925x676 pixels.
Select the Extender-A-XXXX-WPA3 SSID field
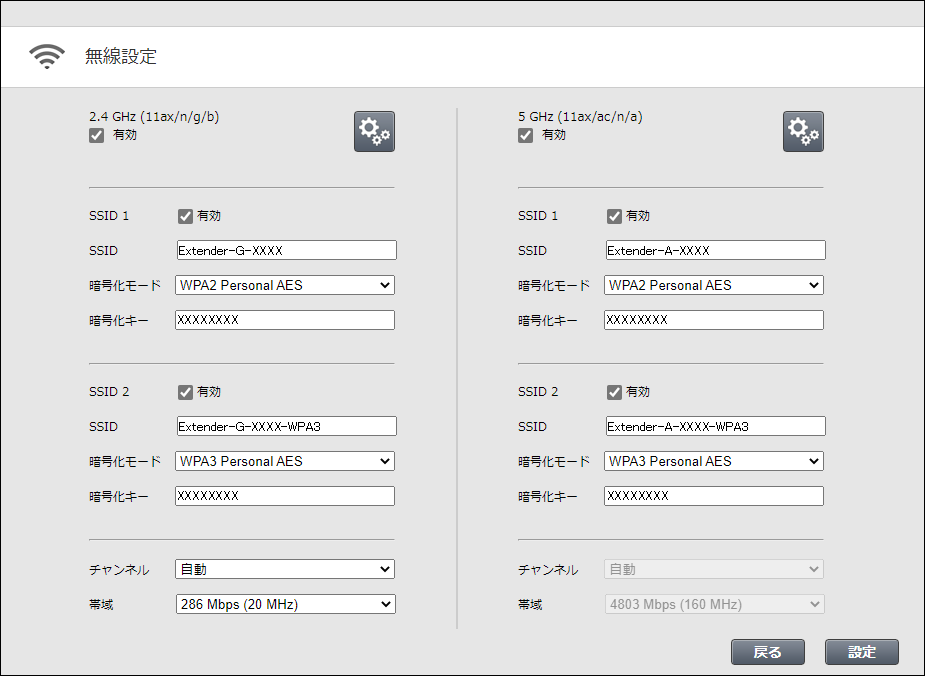716,426
